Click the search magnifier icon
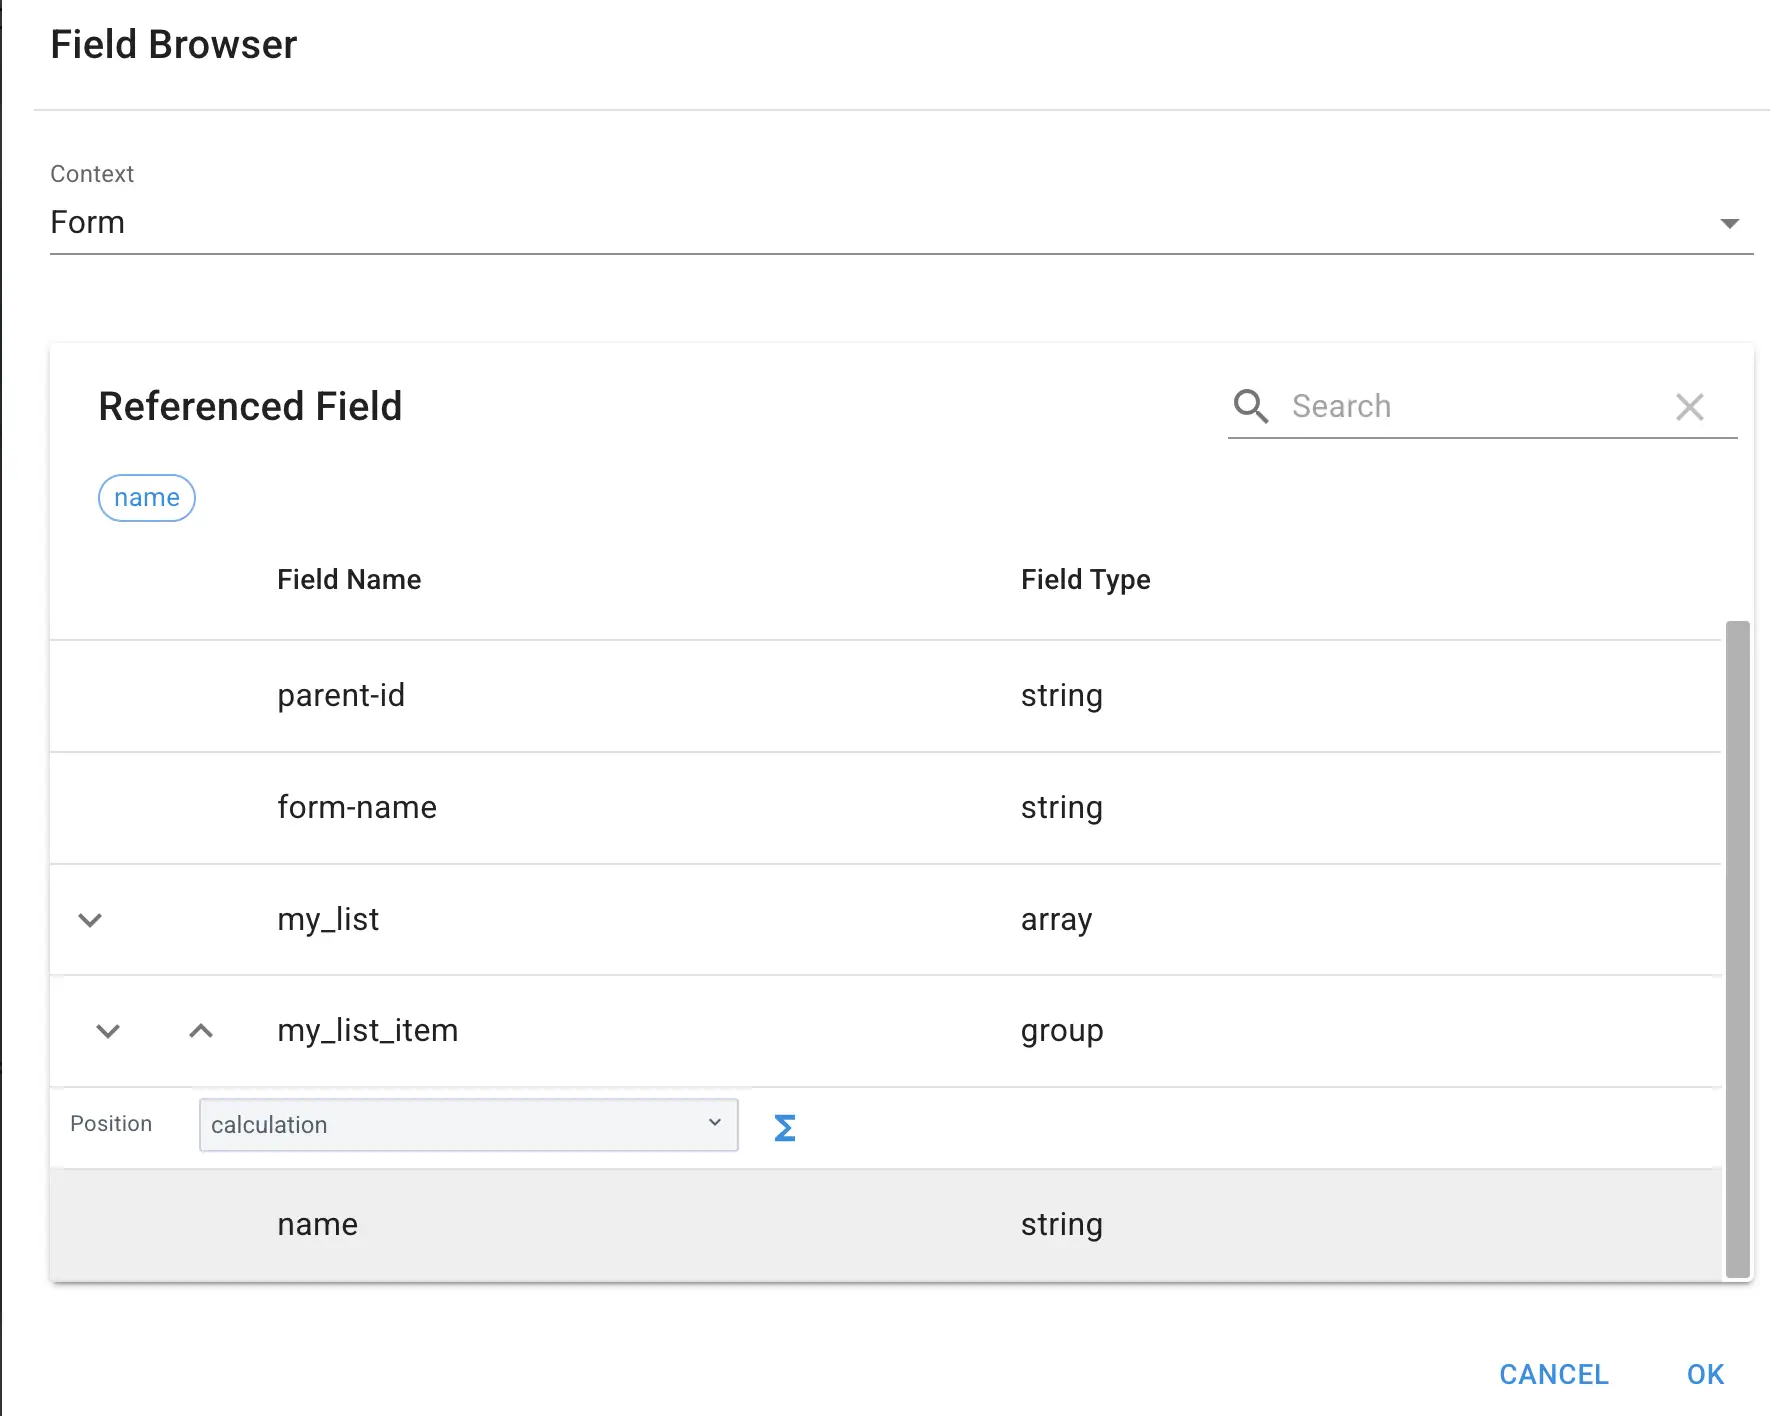Viewport: 1792px width, 1416px height. (1251, 406)
